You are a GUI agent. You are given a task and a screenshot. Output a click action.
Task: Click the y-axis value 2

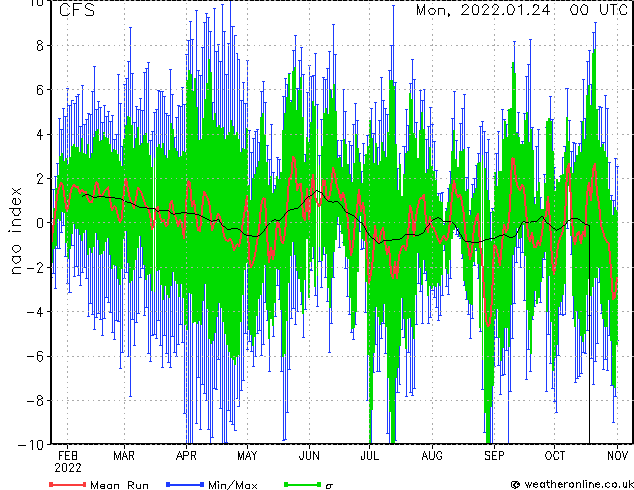pyautogui.click(x=40, y=178)
